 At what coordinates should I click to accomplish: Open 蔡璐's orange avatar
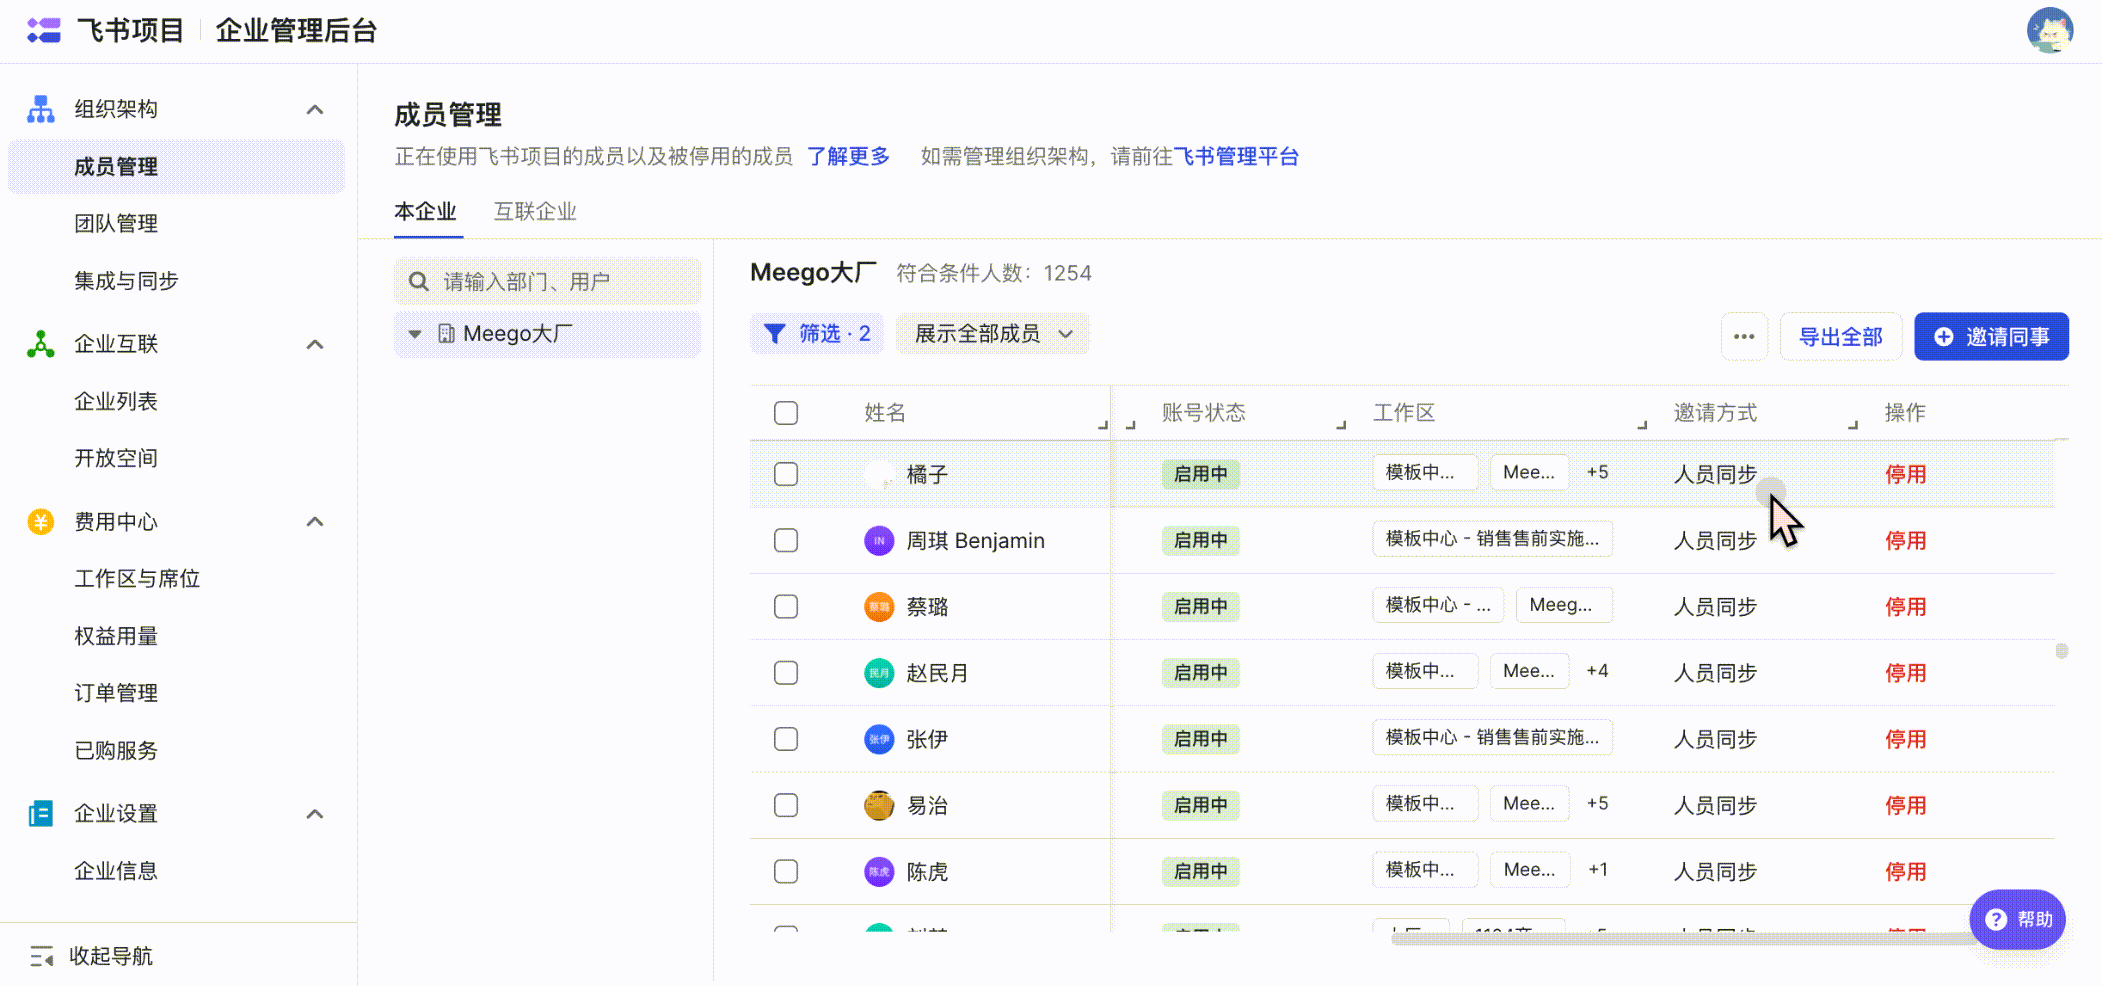879,607
